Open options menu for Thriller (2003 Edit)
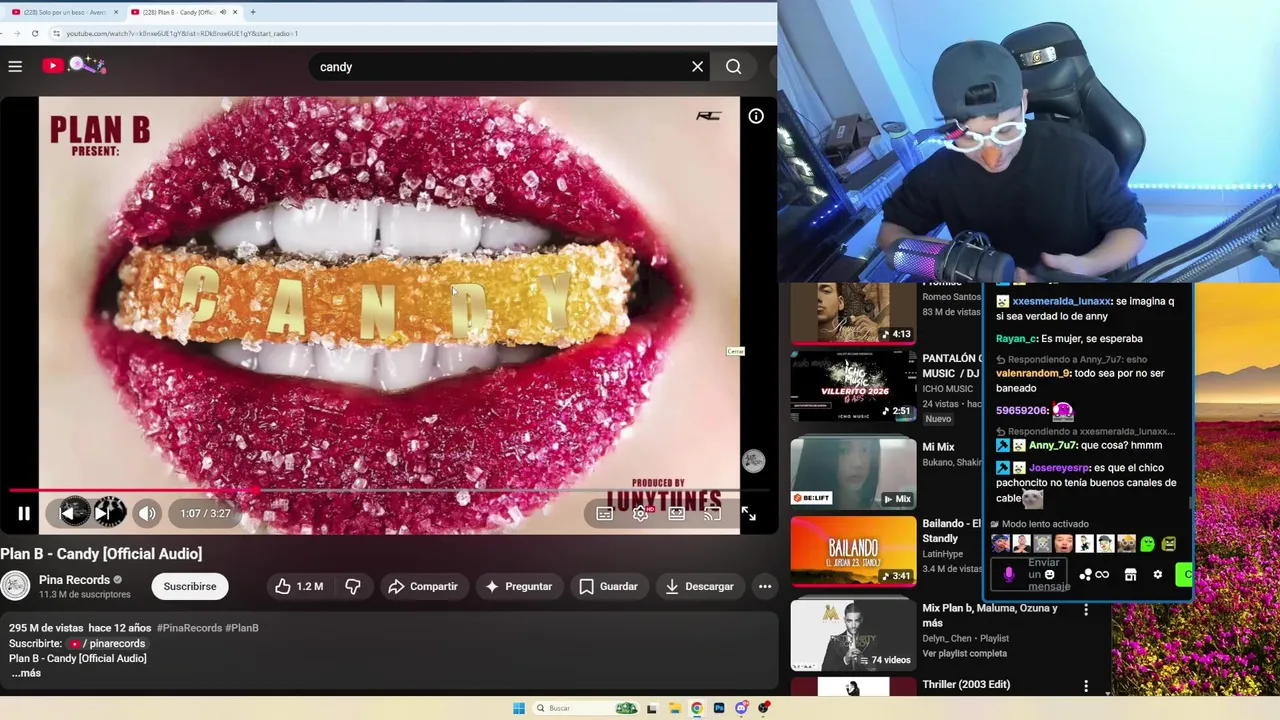 [1085, 687]
